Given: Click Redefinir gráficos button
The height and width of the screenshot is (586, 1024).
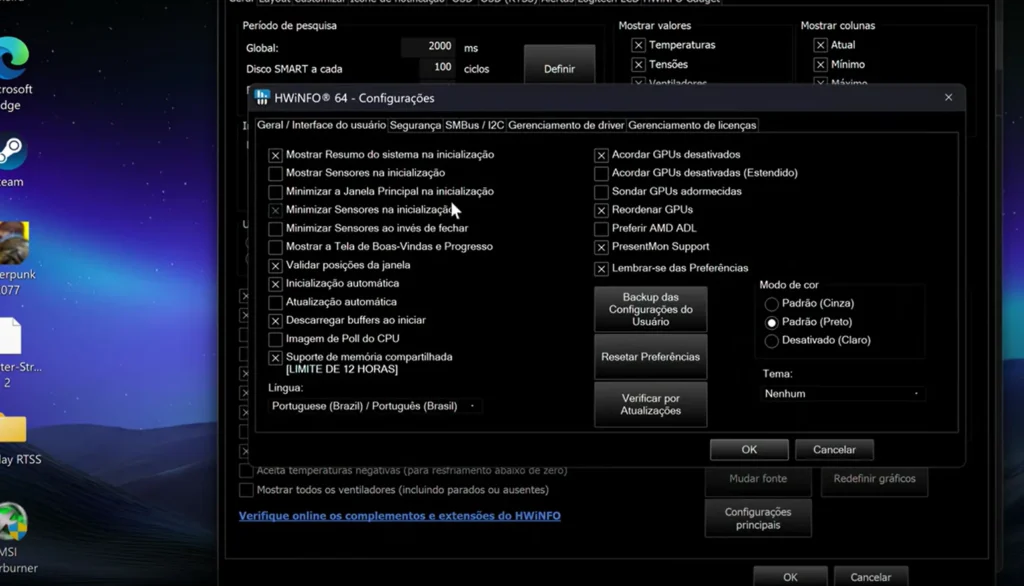Looking at the screenshot, I should (x=874, y=480).
